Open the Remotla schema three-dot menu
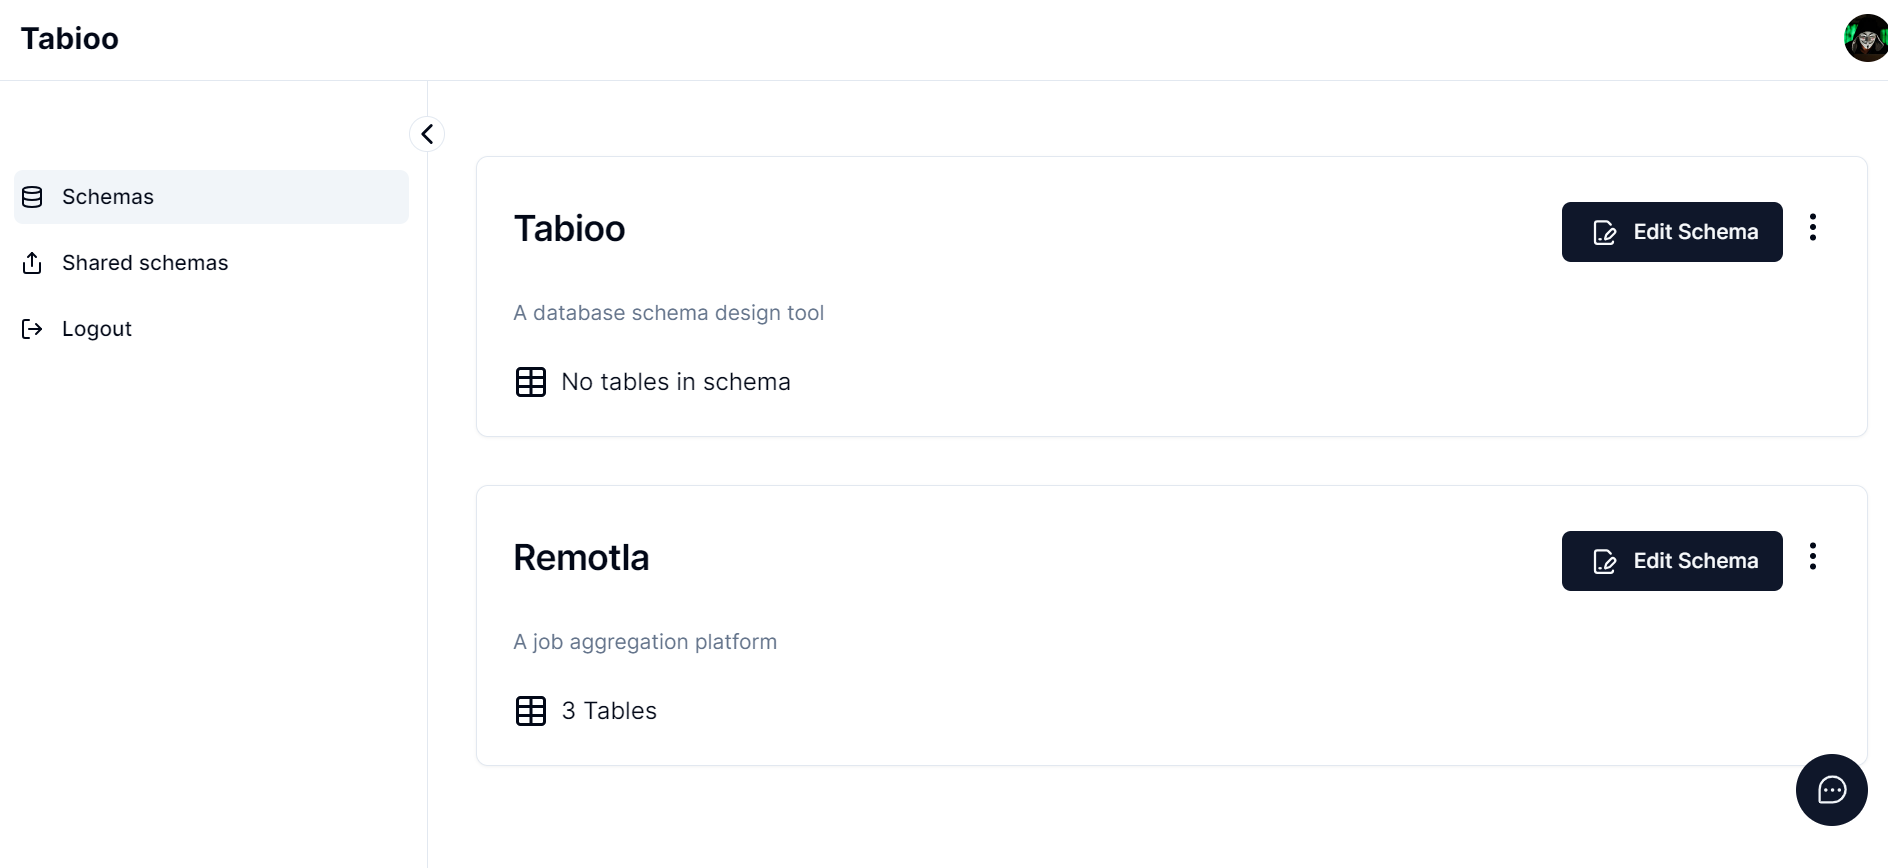The image size is (1888, 868). [1812, 557]
